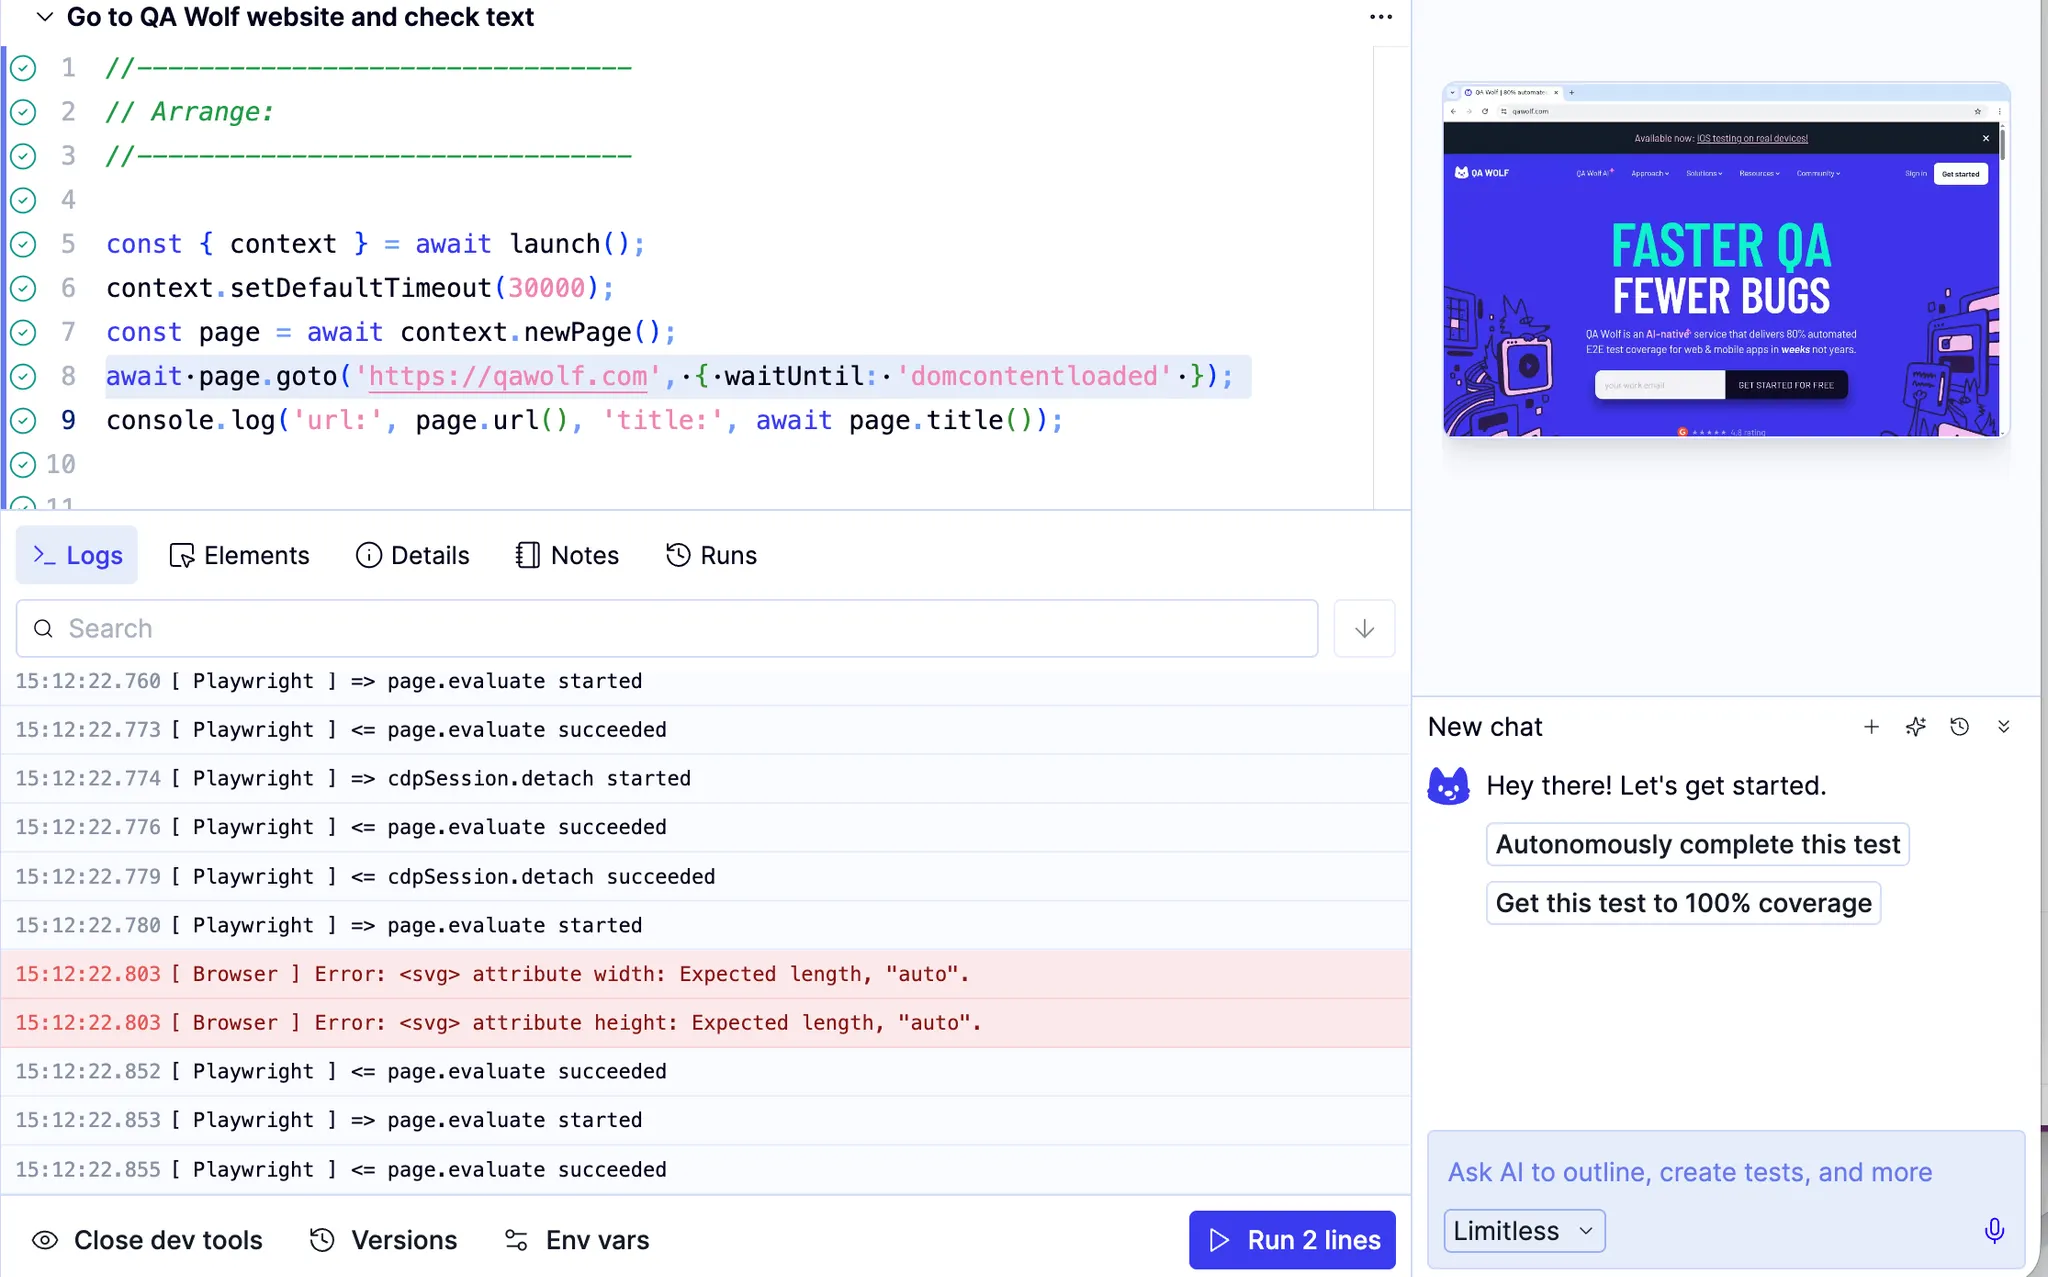Switch to the Elements tab

(x=239, y=555)
